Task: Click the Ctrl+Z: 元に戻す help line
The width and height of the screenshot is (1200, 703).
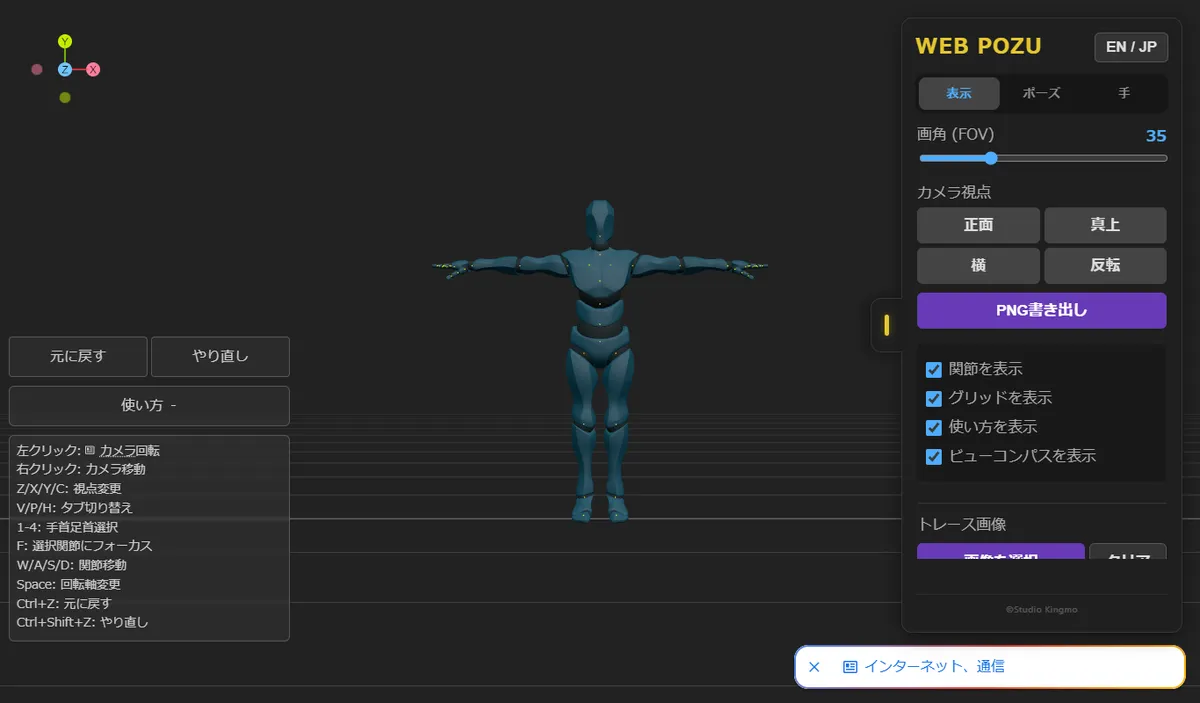Action: click(x=64, y=603)
